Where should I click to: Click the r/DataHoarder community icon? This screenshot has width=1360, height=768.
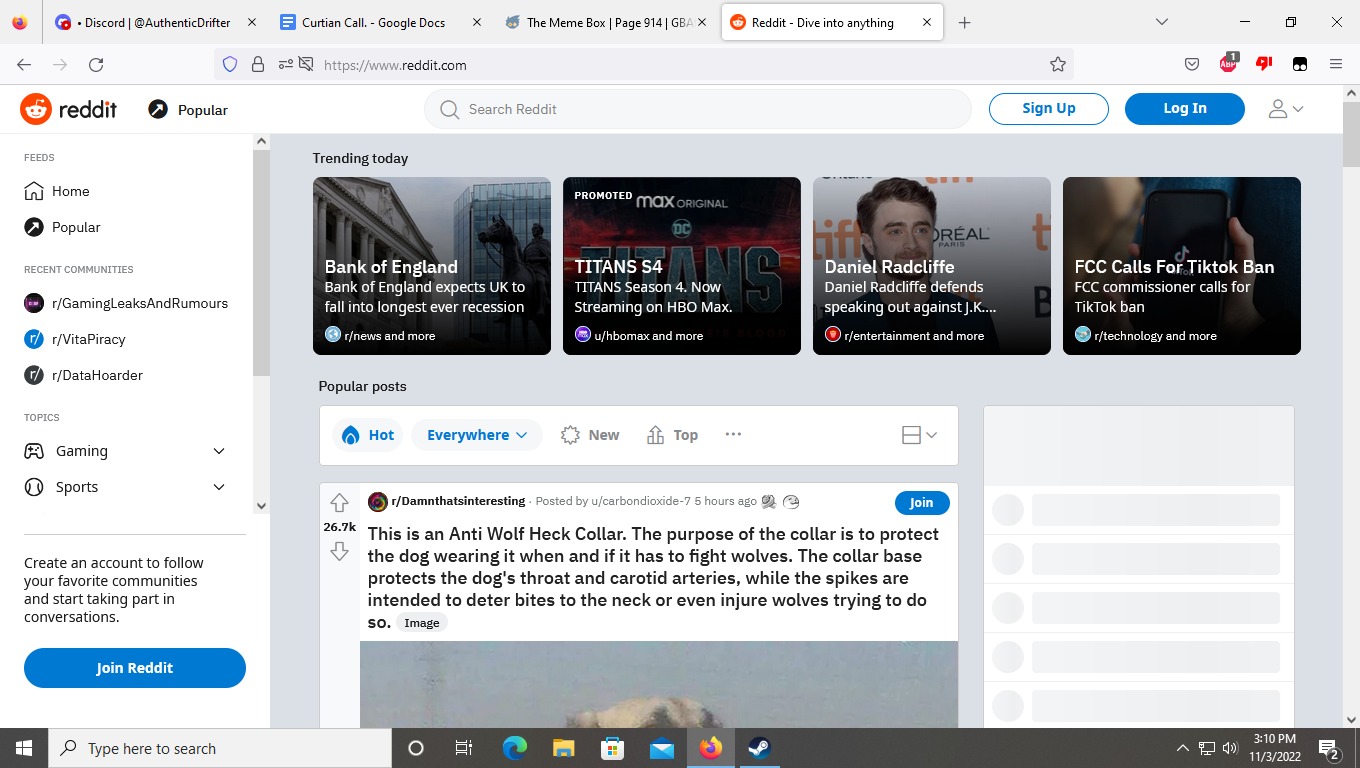click(34, 375)
